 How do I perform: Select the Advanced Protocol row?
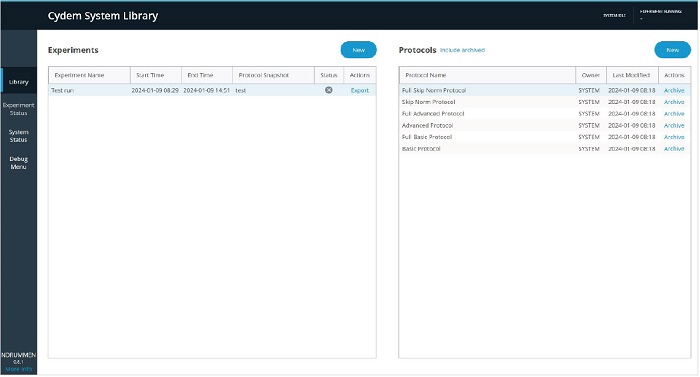[545, 126]
